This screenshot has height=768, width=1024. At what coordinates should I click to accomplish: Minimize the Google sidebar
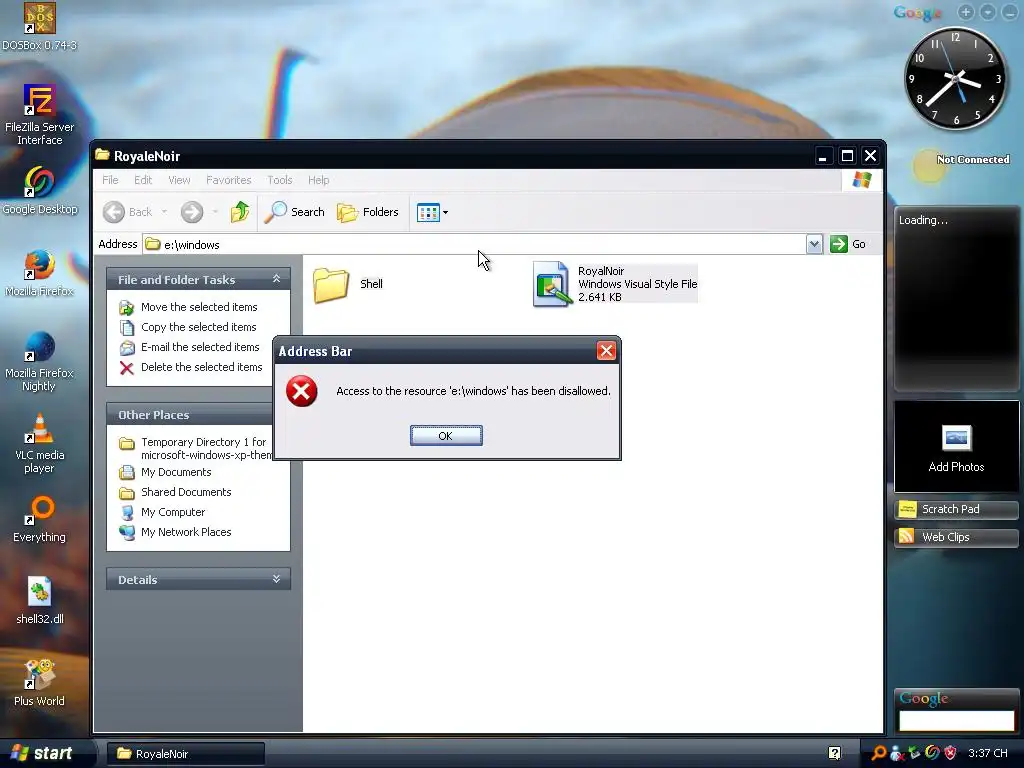click(x=1010, y=12)
